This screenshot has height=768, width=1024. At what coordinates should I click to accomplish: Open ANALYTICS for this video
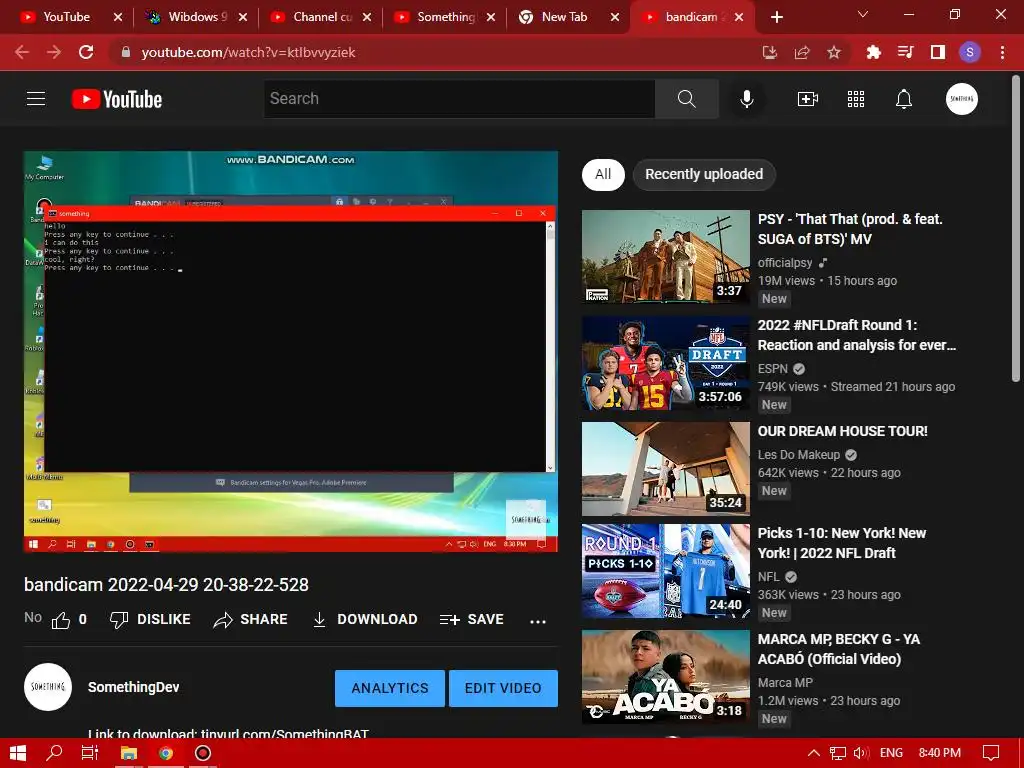[390, 688]
